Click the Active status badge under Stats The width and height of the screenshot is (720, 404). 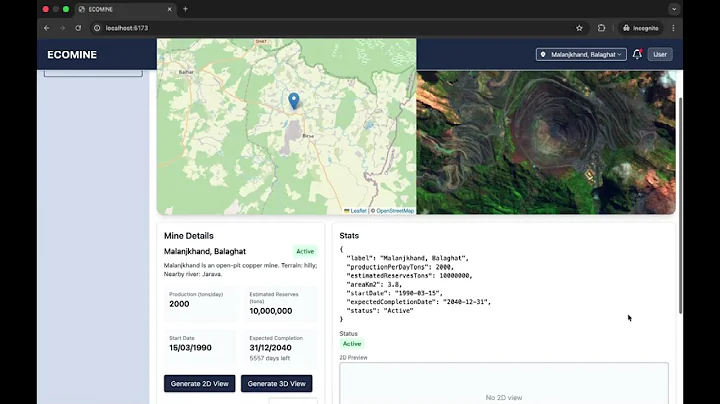(x=352, y=344)
